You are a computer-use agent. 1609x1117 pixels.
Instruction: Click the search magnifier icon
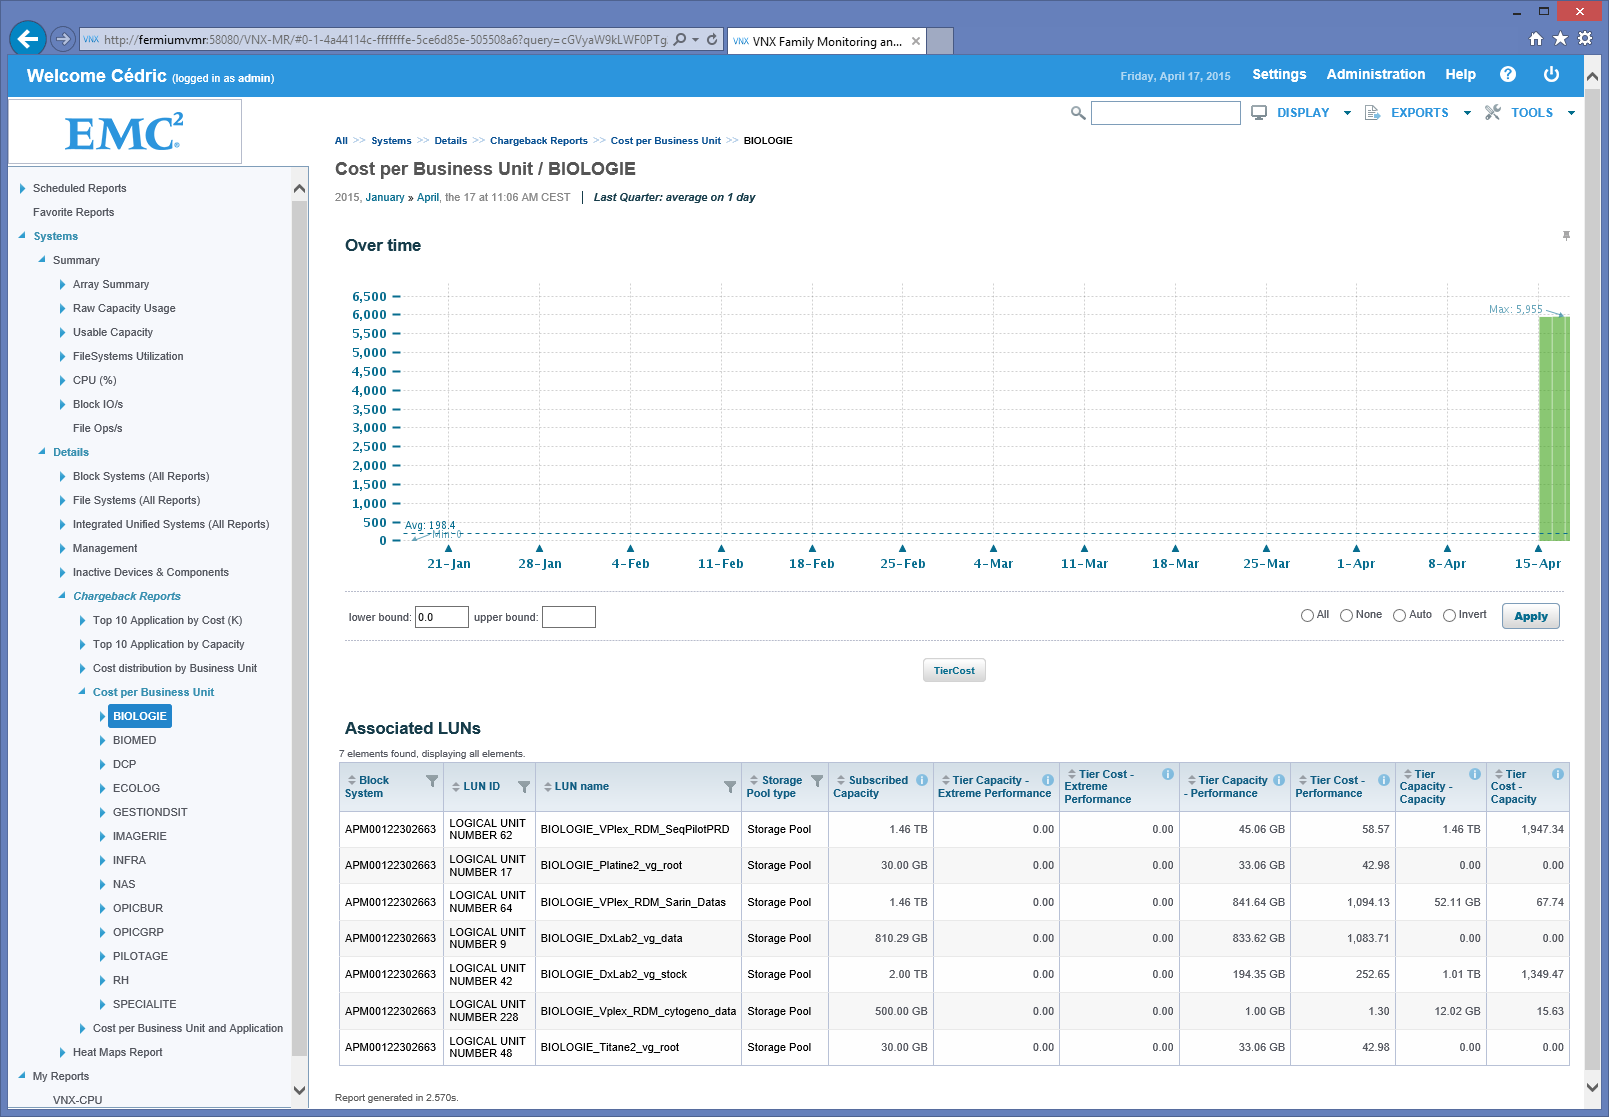point(1077,113)
